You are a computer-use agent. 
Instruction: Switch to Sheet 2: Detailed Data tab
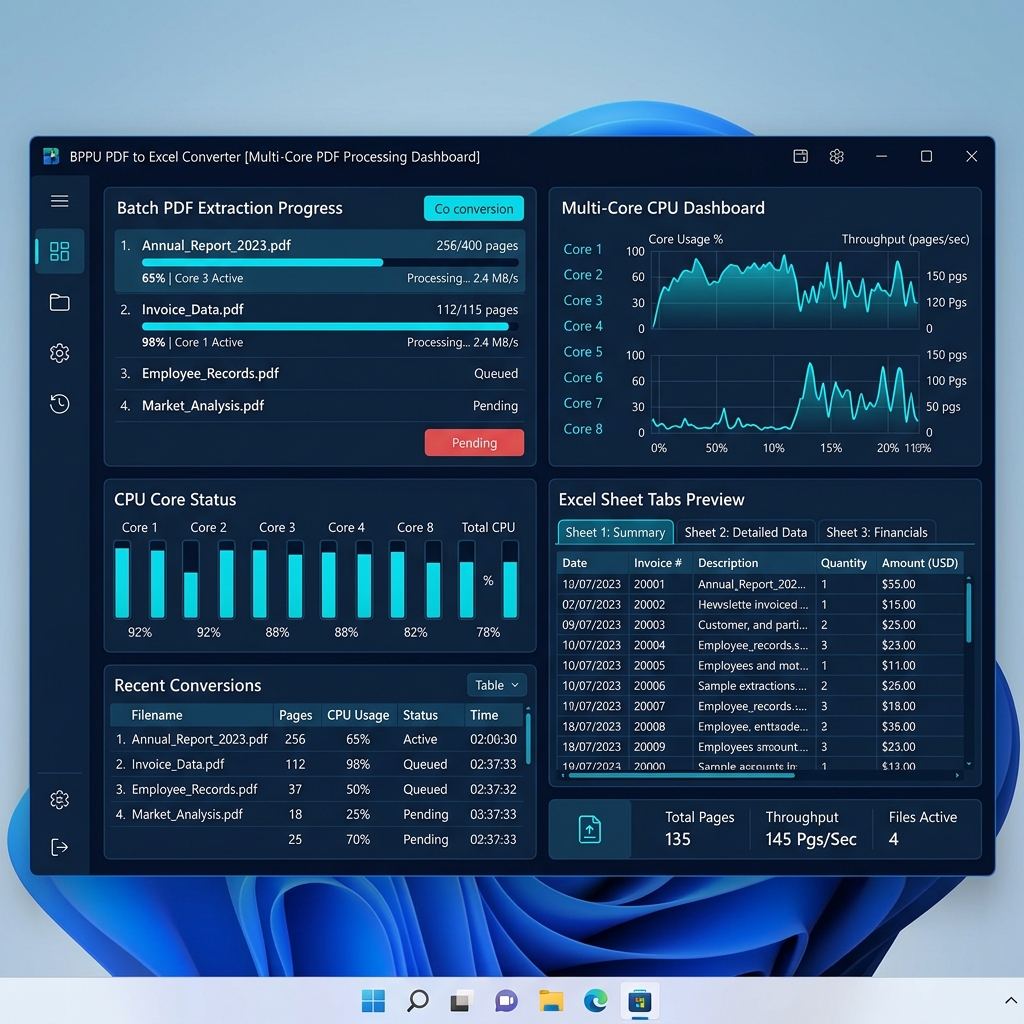click(x=746, y=532)
